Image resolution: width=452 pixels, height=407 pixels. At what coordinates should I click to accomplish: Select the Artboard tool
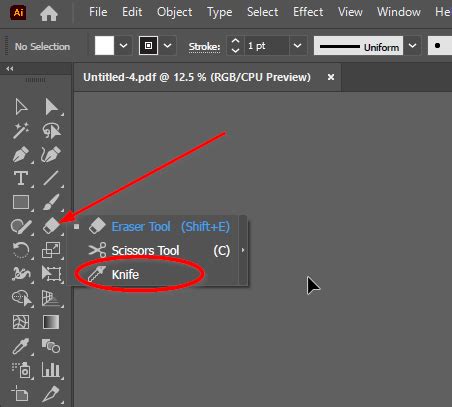(x=20, y=393)
